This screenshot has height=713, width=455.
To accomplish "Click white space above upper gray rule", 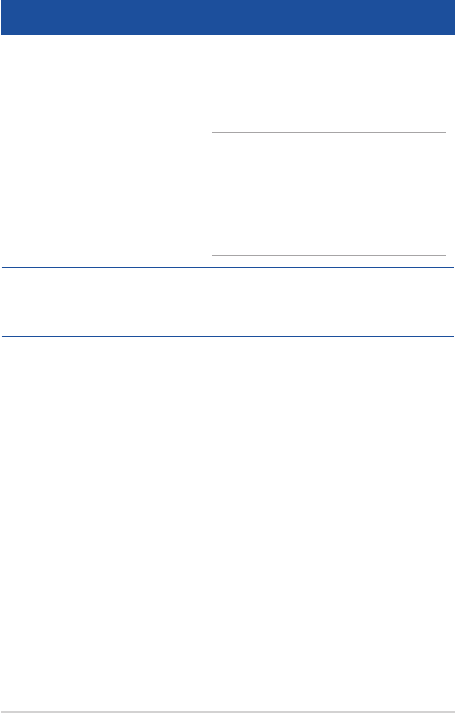I will (329, 84).
